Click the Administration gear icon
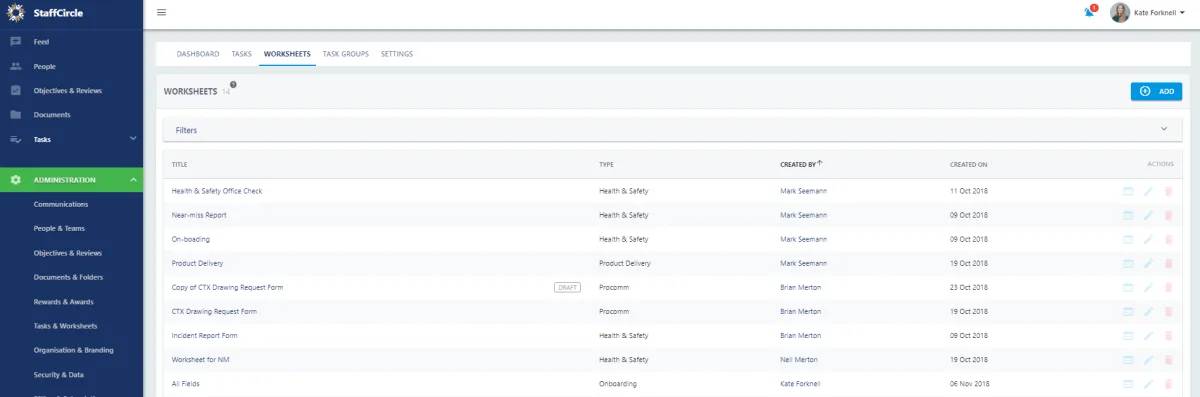Viewport: 1200px width, 397px height. [15, 180]
